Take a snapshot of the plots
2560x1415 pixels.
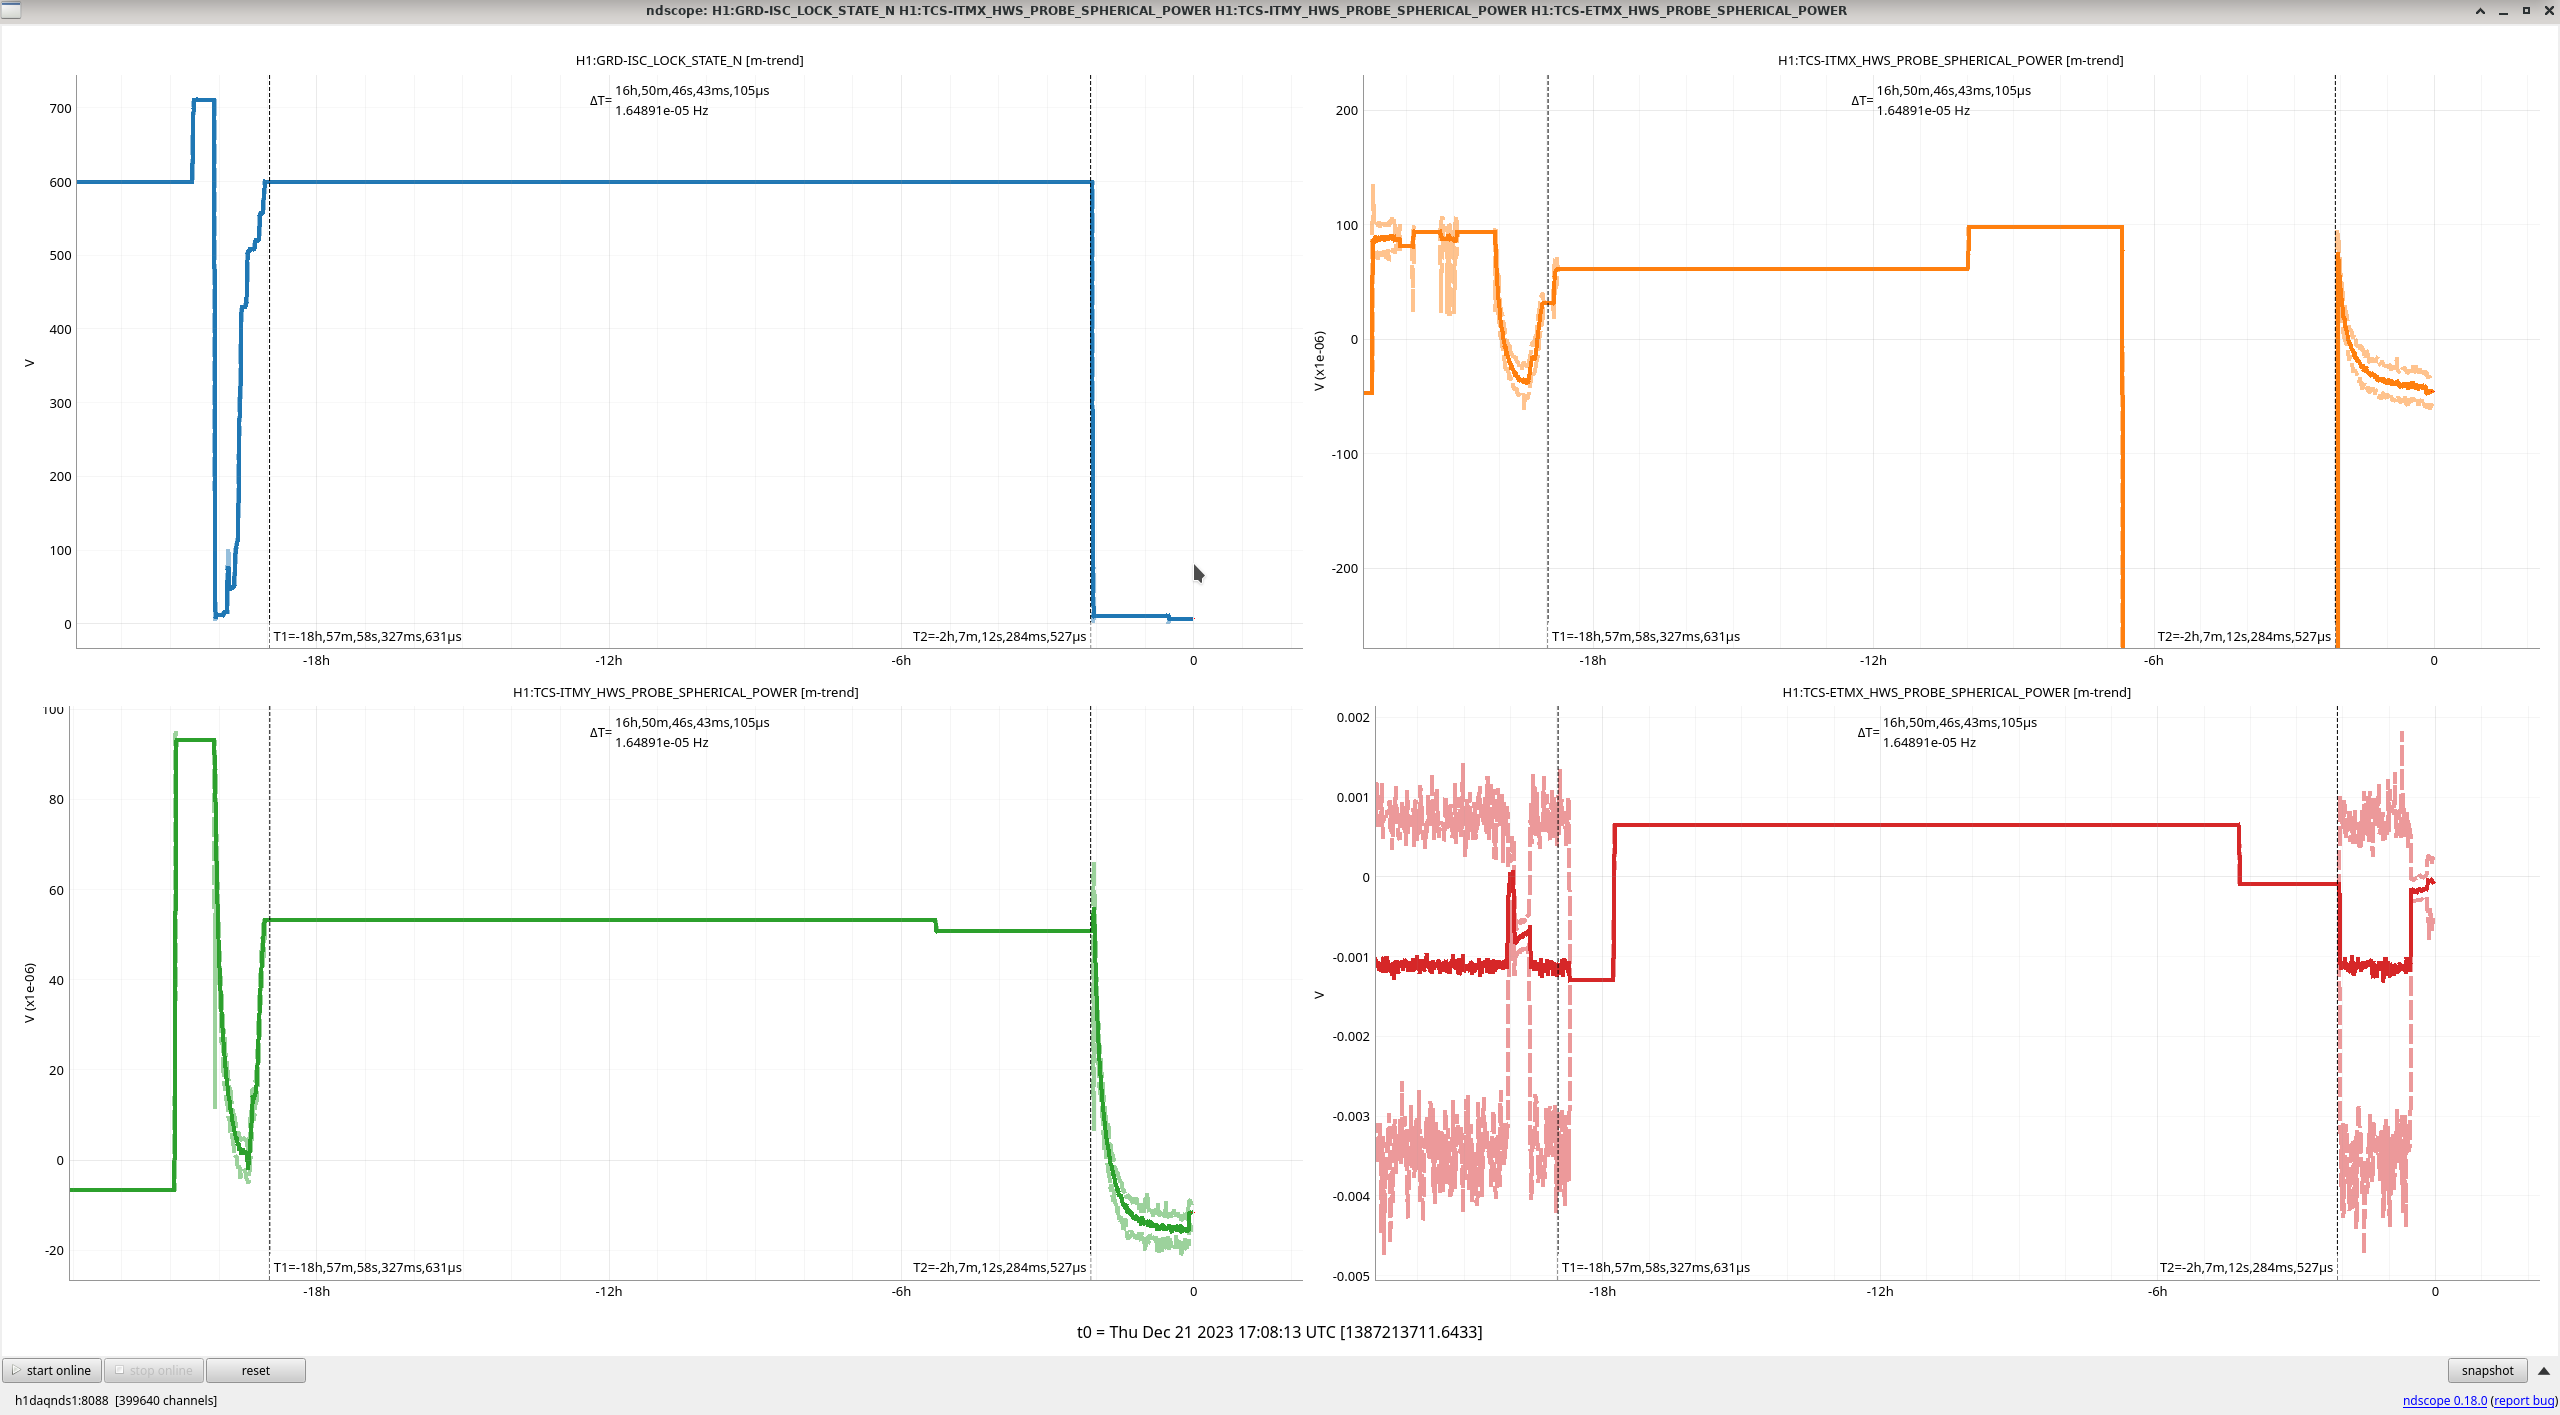point(2487,1370)
